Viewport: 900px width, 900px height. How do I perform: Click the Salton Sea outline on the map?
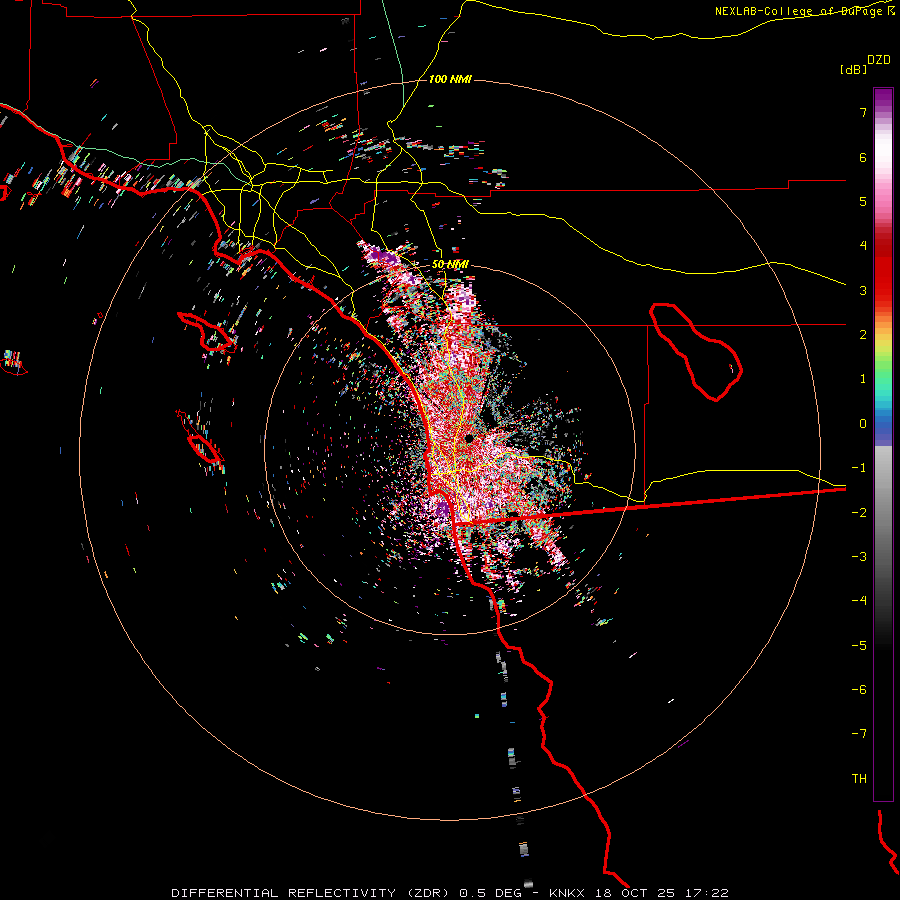click(x=696, y=352)
